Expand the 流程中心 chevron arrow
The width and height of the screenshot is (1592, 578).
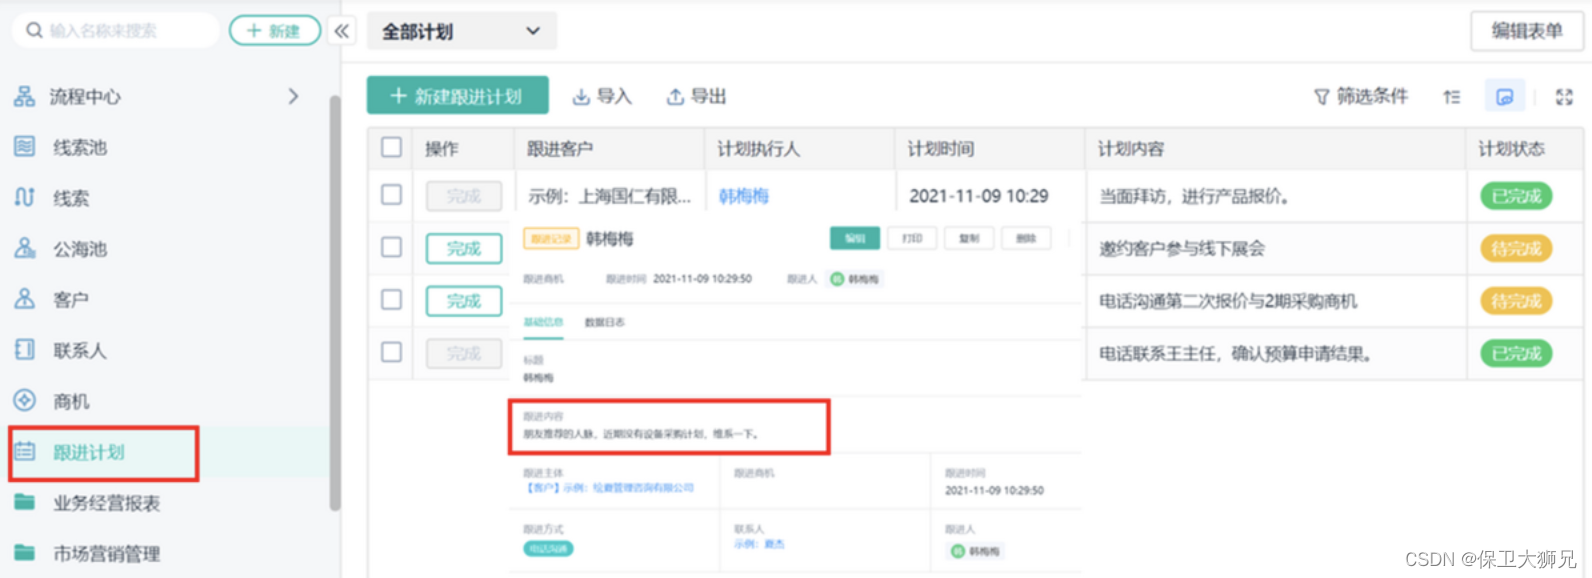pyautogui.click(x=293, y=96)
